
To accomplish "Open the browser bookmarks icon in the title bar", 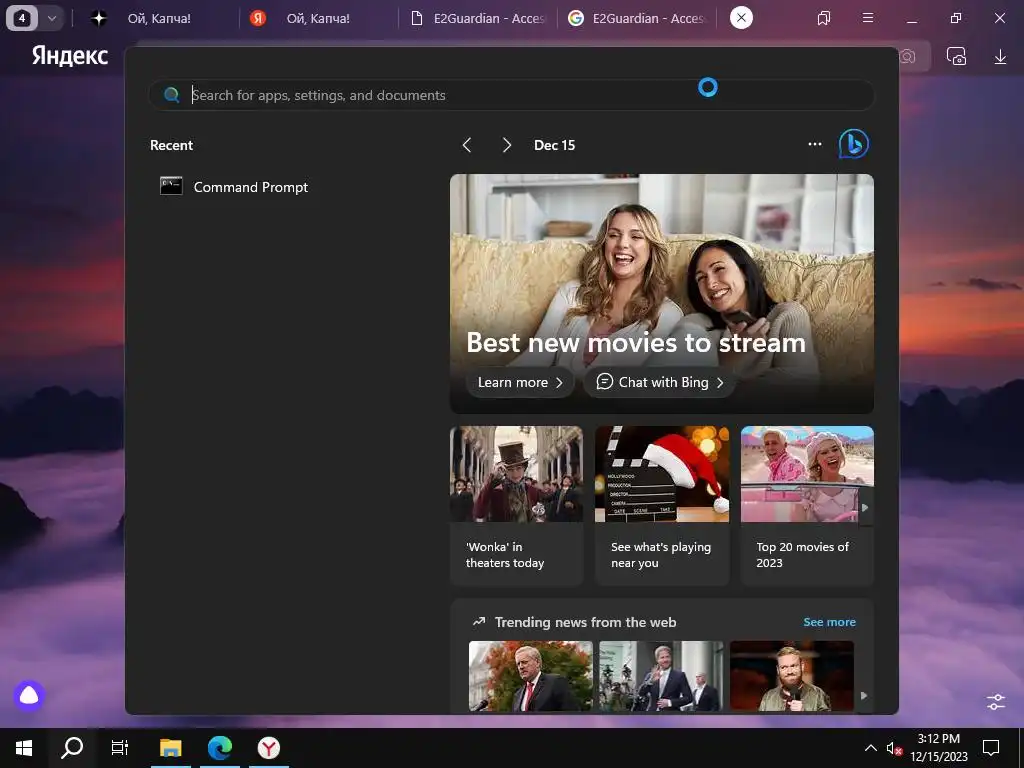I will click(x=824, y=18).
